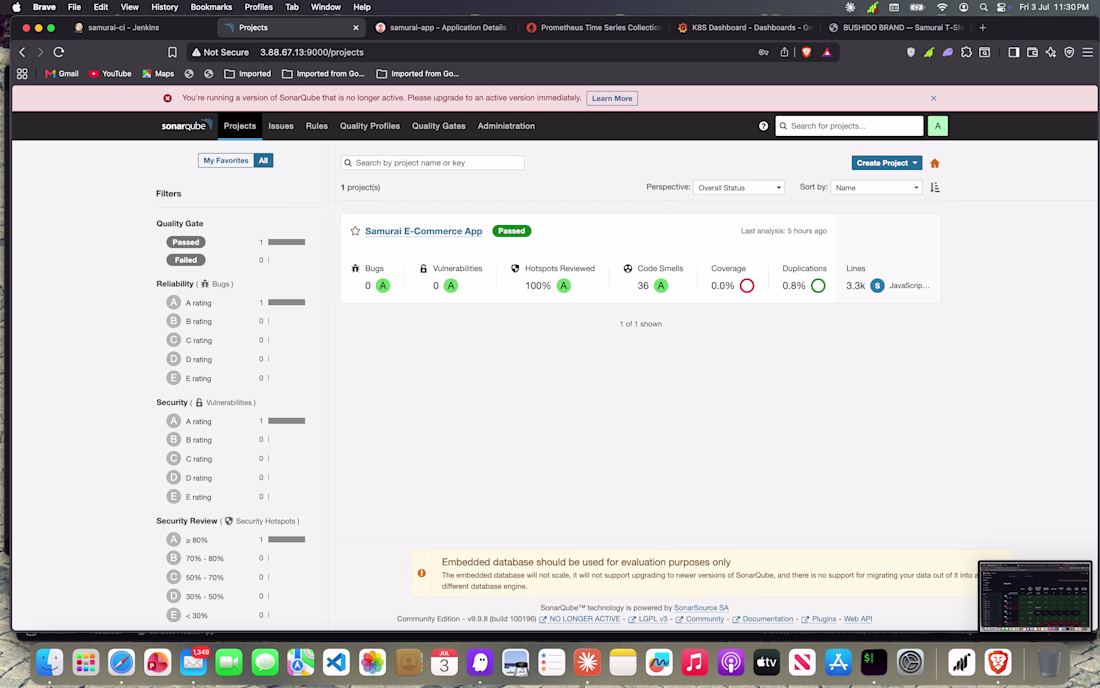Click the SonarQube logo
The width and height of the screenshot is (1100, 688).
coord(187,126)
